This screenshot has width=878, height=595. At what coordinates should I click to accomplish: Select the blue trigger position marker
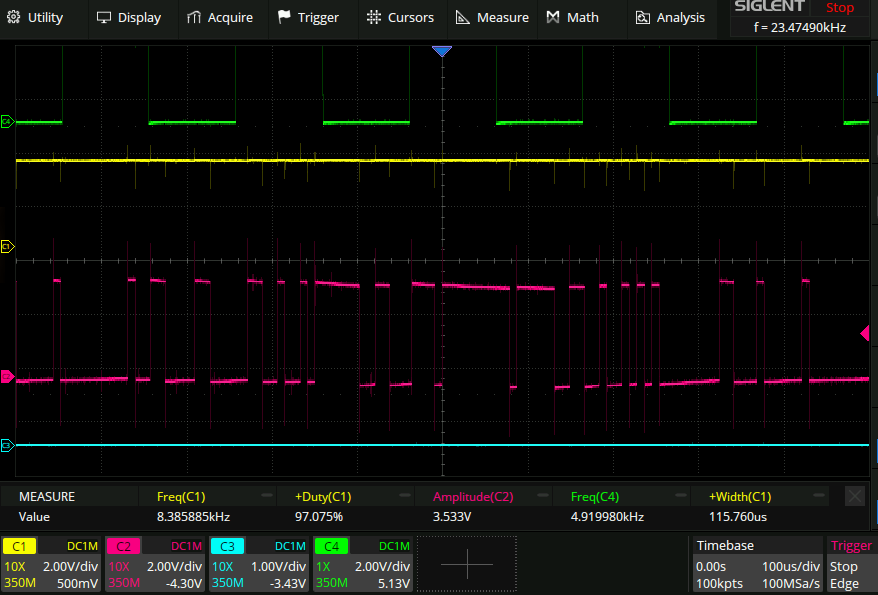pos(442,51)
